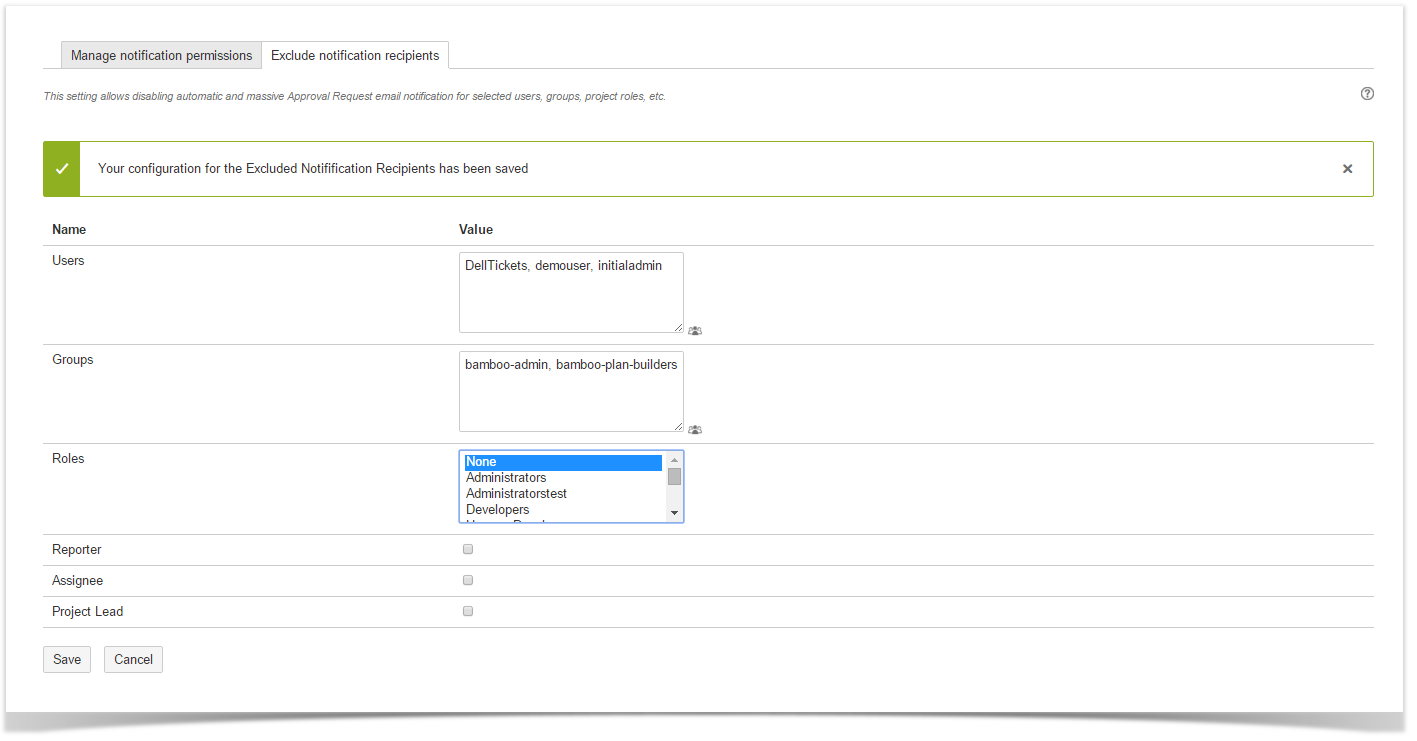
Task: Choose Developers in the Roles list
Action: (498, 510)
